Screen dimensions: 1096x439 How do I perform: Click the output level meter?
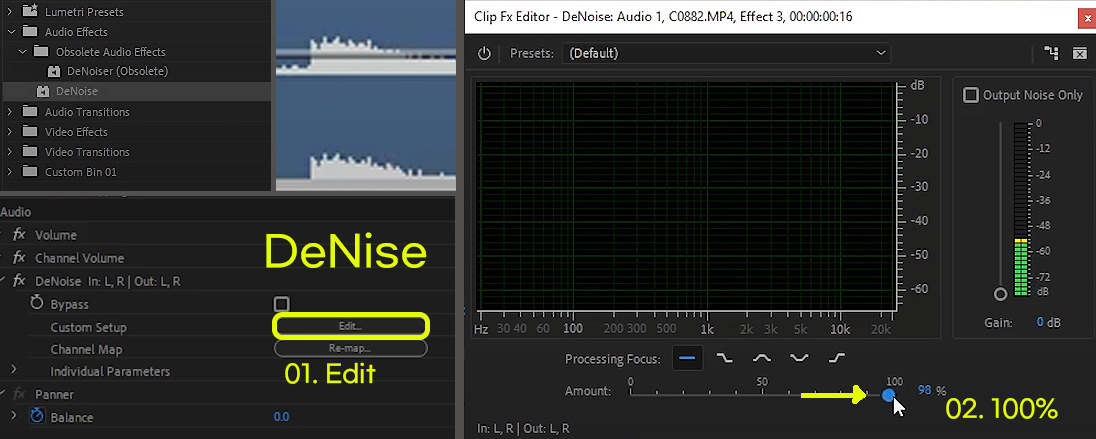(1021, 209)
